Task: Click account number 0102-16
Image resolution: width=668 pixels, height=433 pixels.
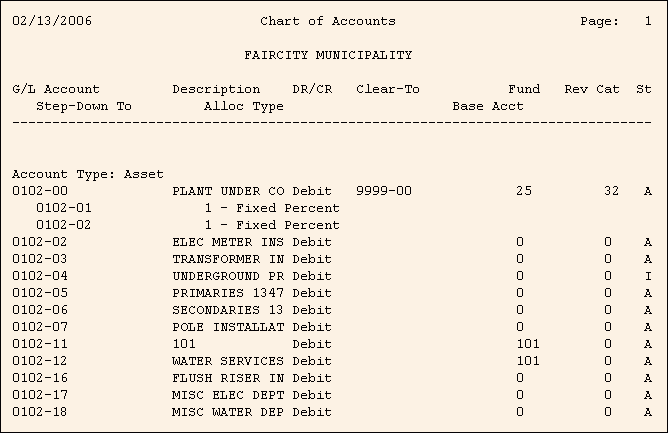Action: point(40,378)
